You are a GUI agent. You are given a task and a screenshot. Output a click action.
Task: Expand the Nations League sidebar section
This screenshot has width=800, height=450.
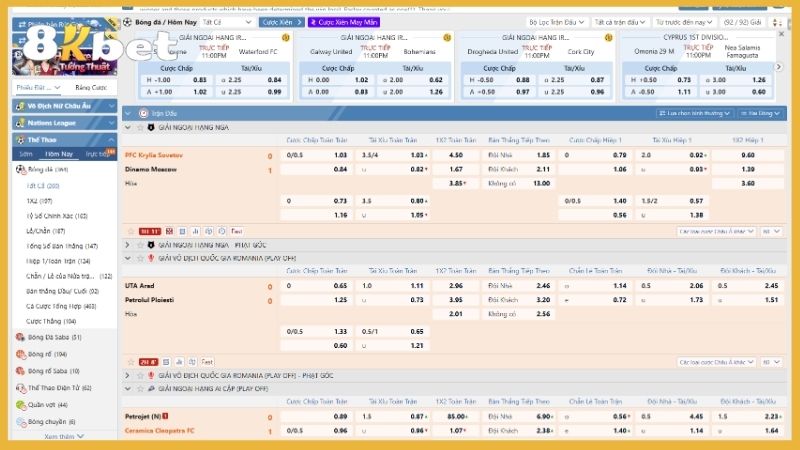[x=65, y=123]
